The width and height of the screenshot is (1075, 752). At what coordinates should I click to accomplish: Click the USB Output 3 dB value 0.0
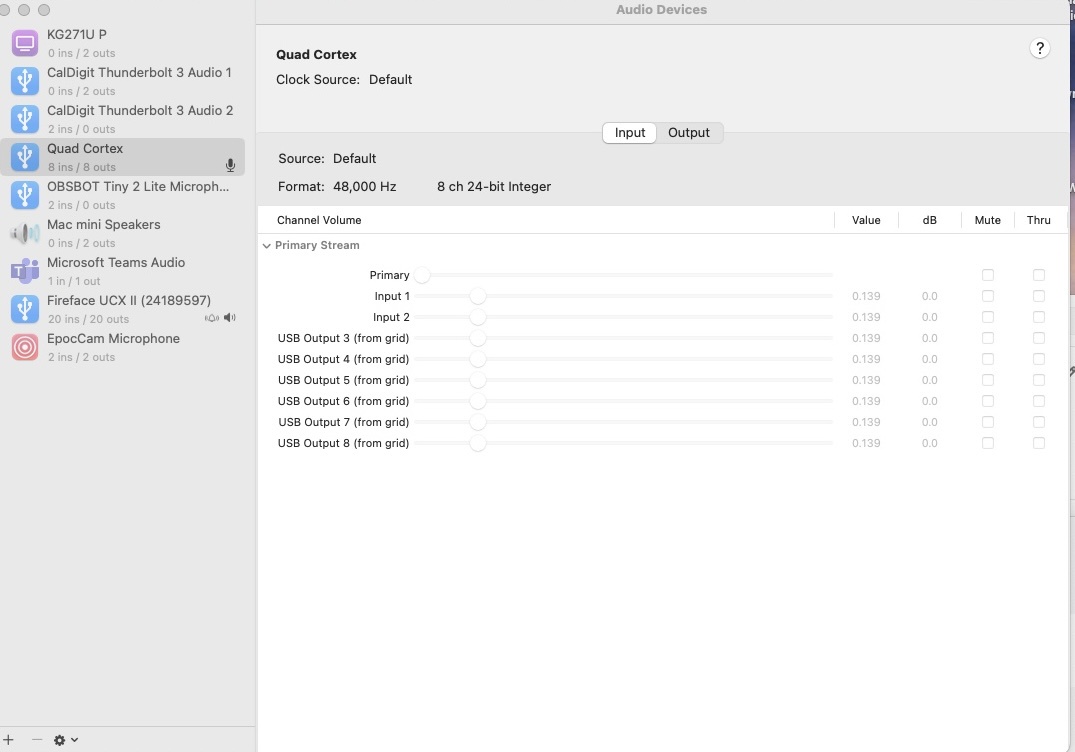929,338
